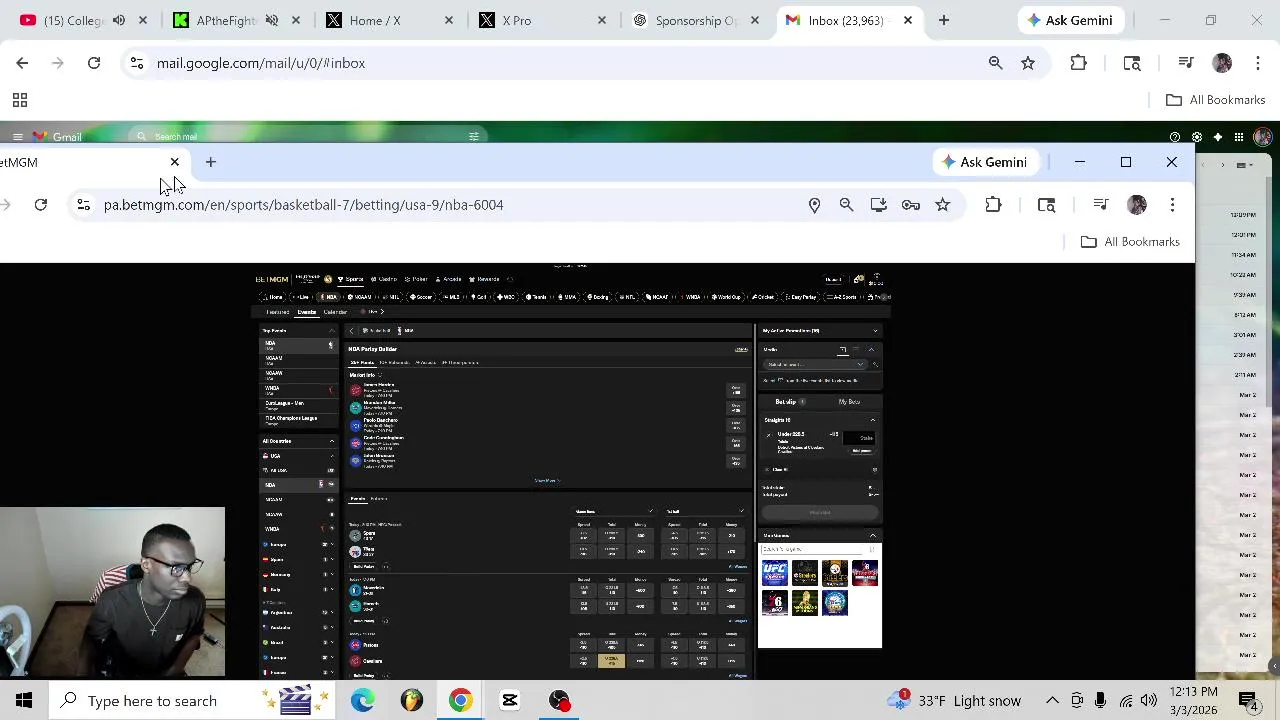Click tab search icon in BetMGM toolbar
The image size is (1280, 720).
tap(1046, 205)
